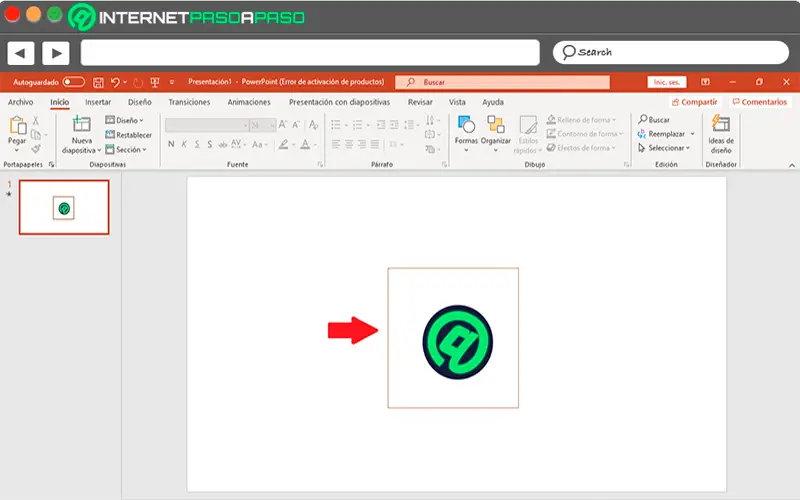Toggle underline S formatting

[x=197, y=144]
